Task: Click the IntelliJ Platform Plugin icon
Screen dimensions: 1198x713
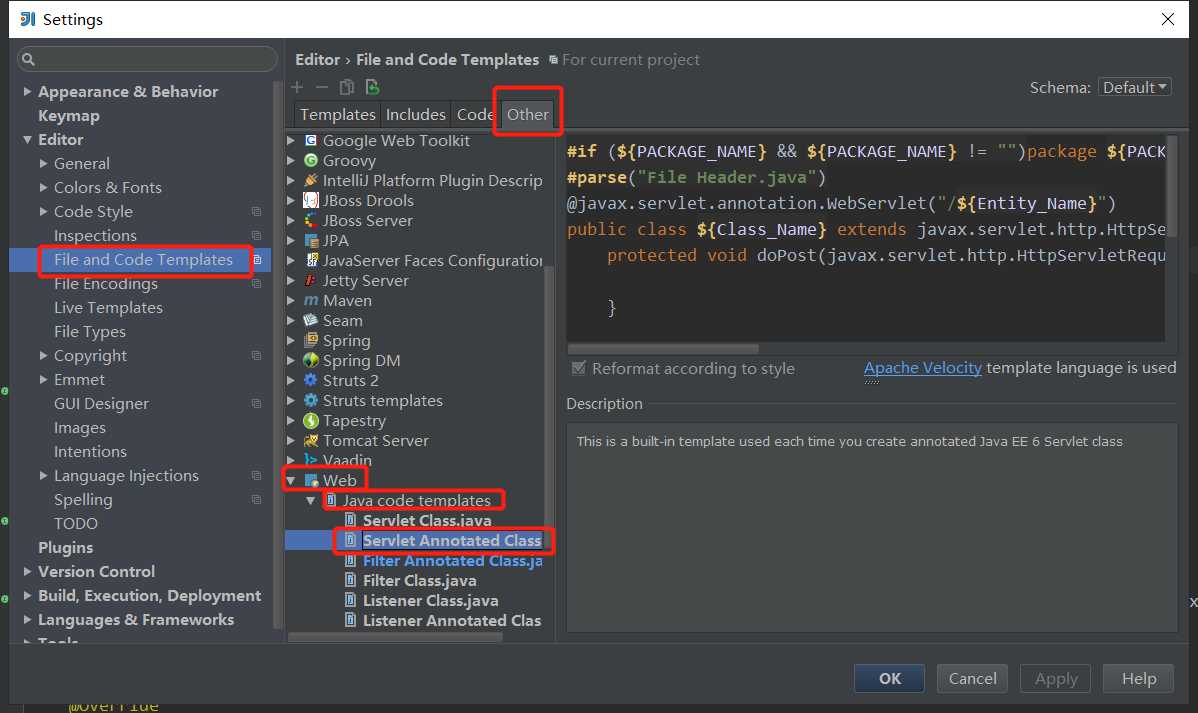Action: [x=311, y=180]
